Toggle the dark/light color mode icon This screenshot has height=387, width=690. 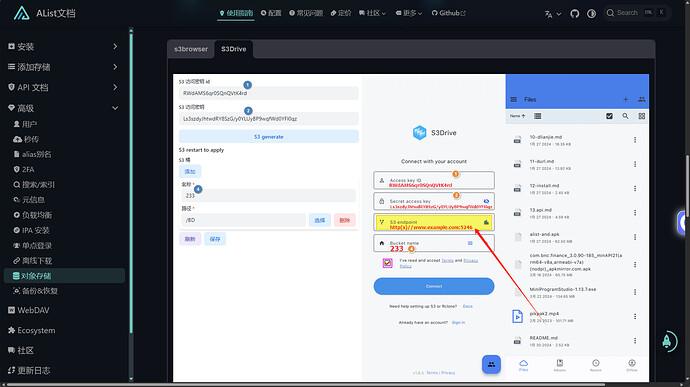point(591,14)
